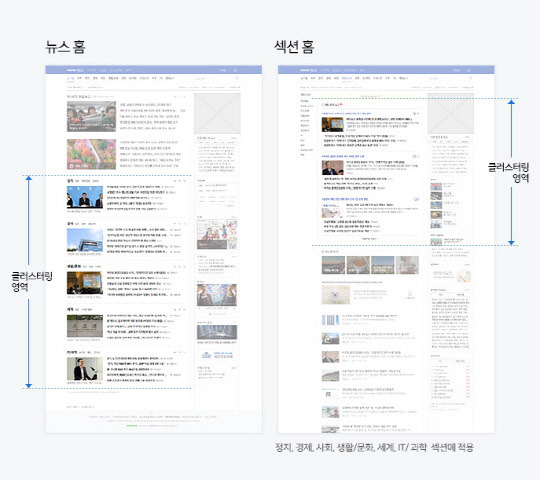
Task: Open aerial autumn forest video thumbnail
Action: pos(91,154)
